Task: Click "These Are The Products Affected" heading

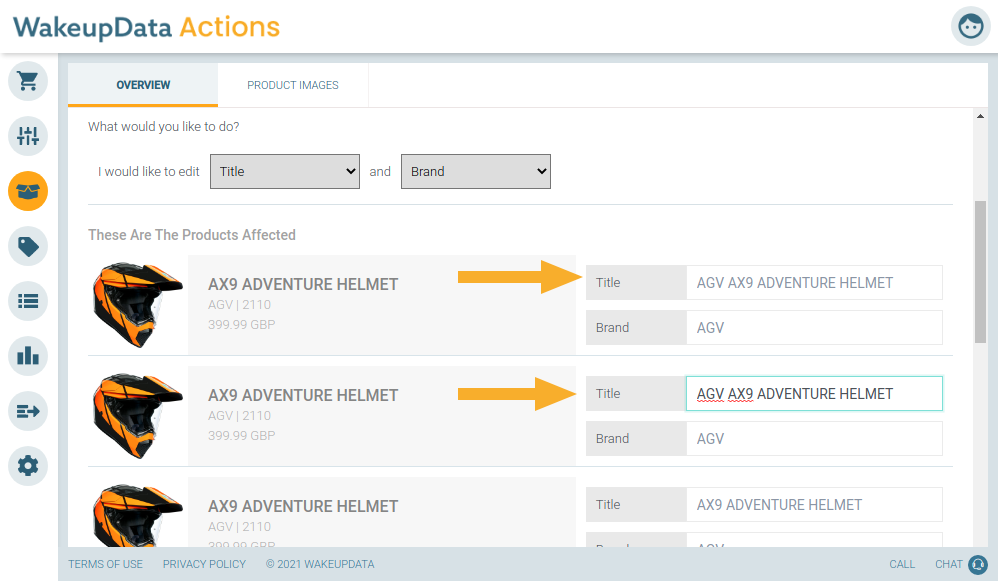Action: tap(192, 235)
